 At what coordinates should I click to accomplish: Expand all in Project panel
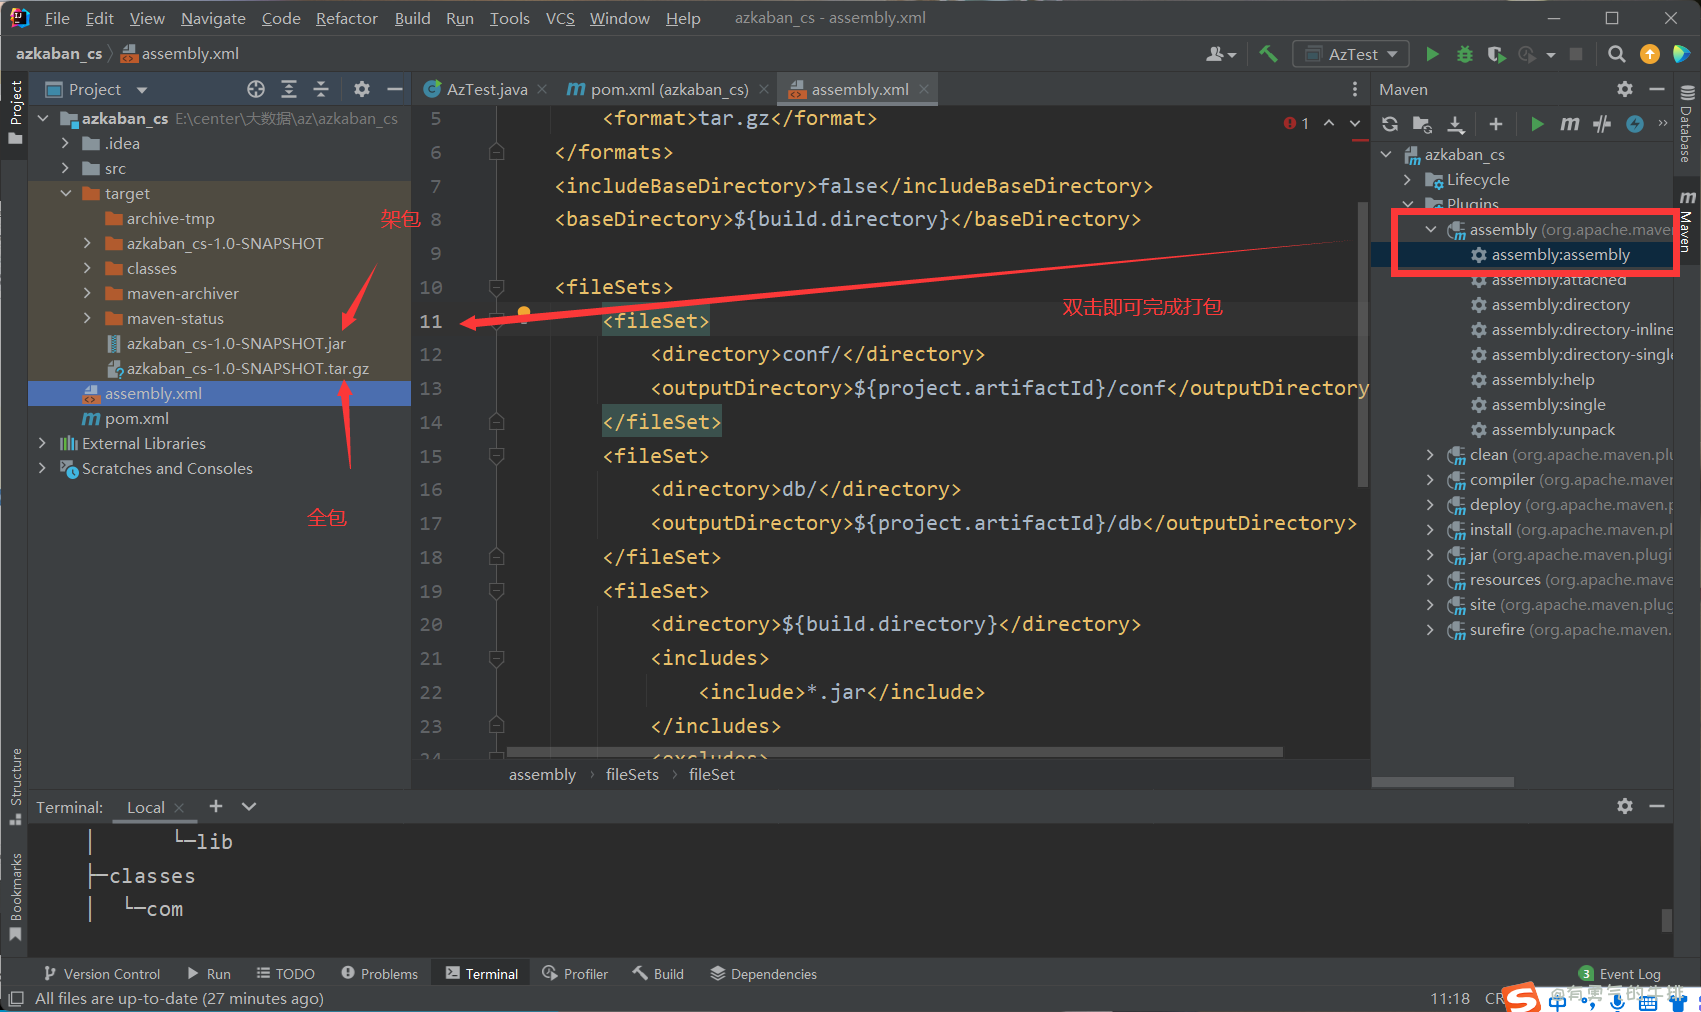tap(289, 89)
